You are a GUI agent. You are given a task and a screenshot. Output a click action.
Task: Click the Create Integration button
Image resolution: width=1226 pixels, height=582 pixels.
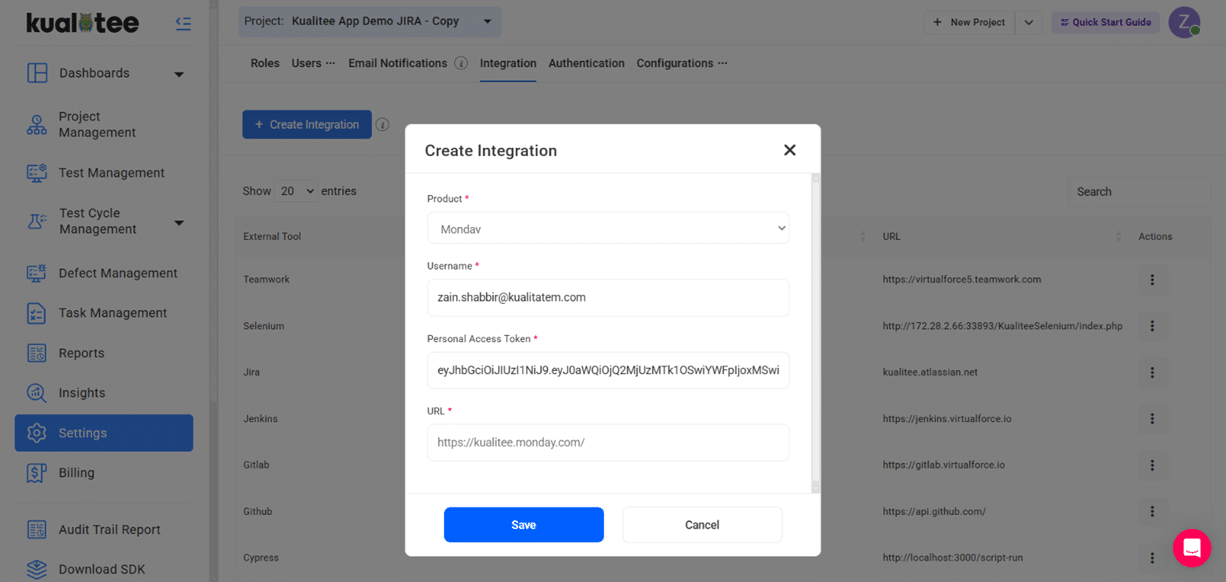(x=307, y=124)
